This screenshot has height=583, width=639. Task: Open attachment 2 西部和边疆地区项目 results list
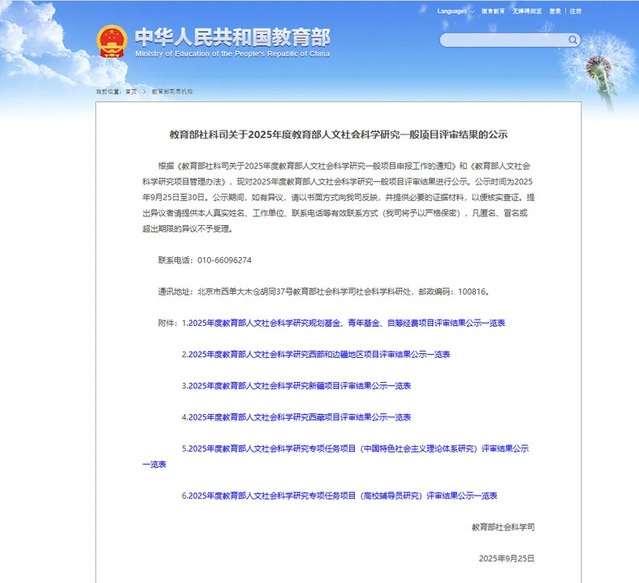[315, 354]
